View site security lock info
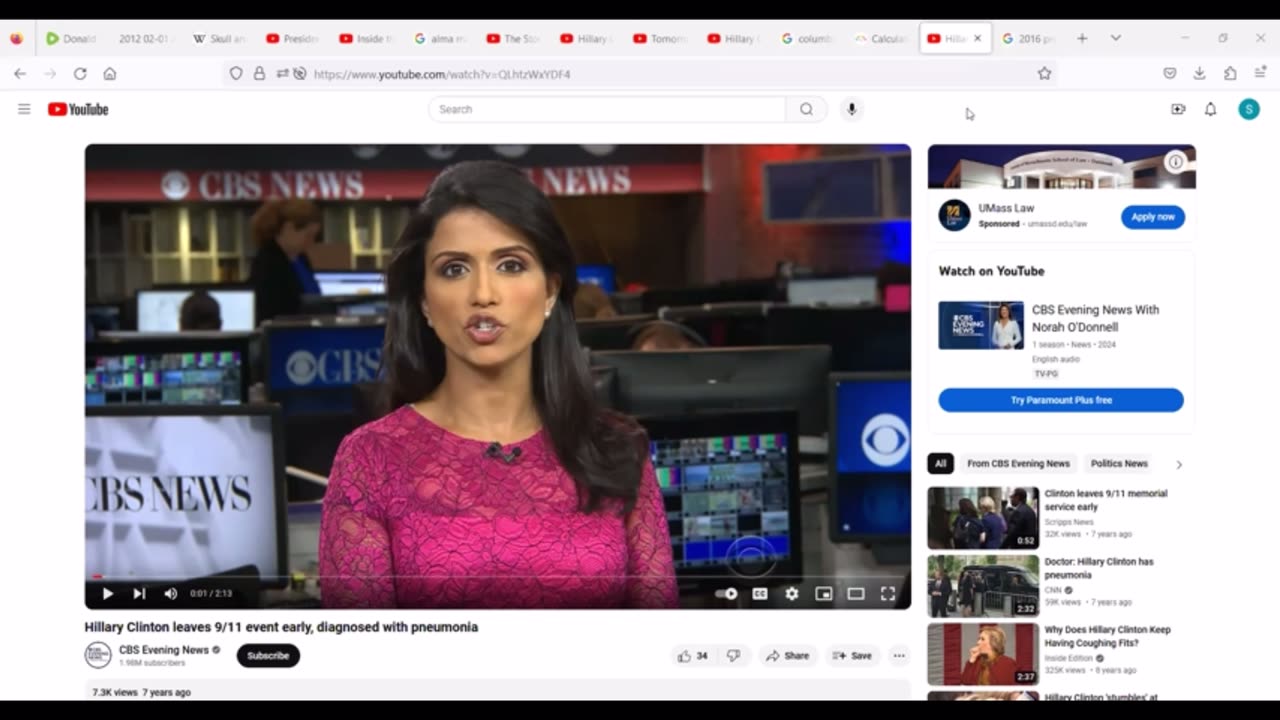This screenshot has width=1280, height=720. point(259,74)
